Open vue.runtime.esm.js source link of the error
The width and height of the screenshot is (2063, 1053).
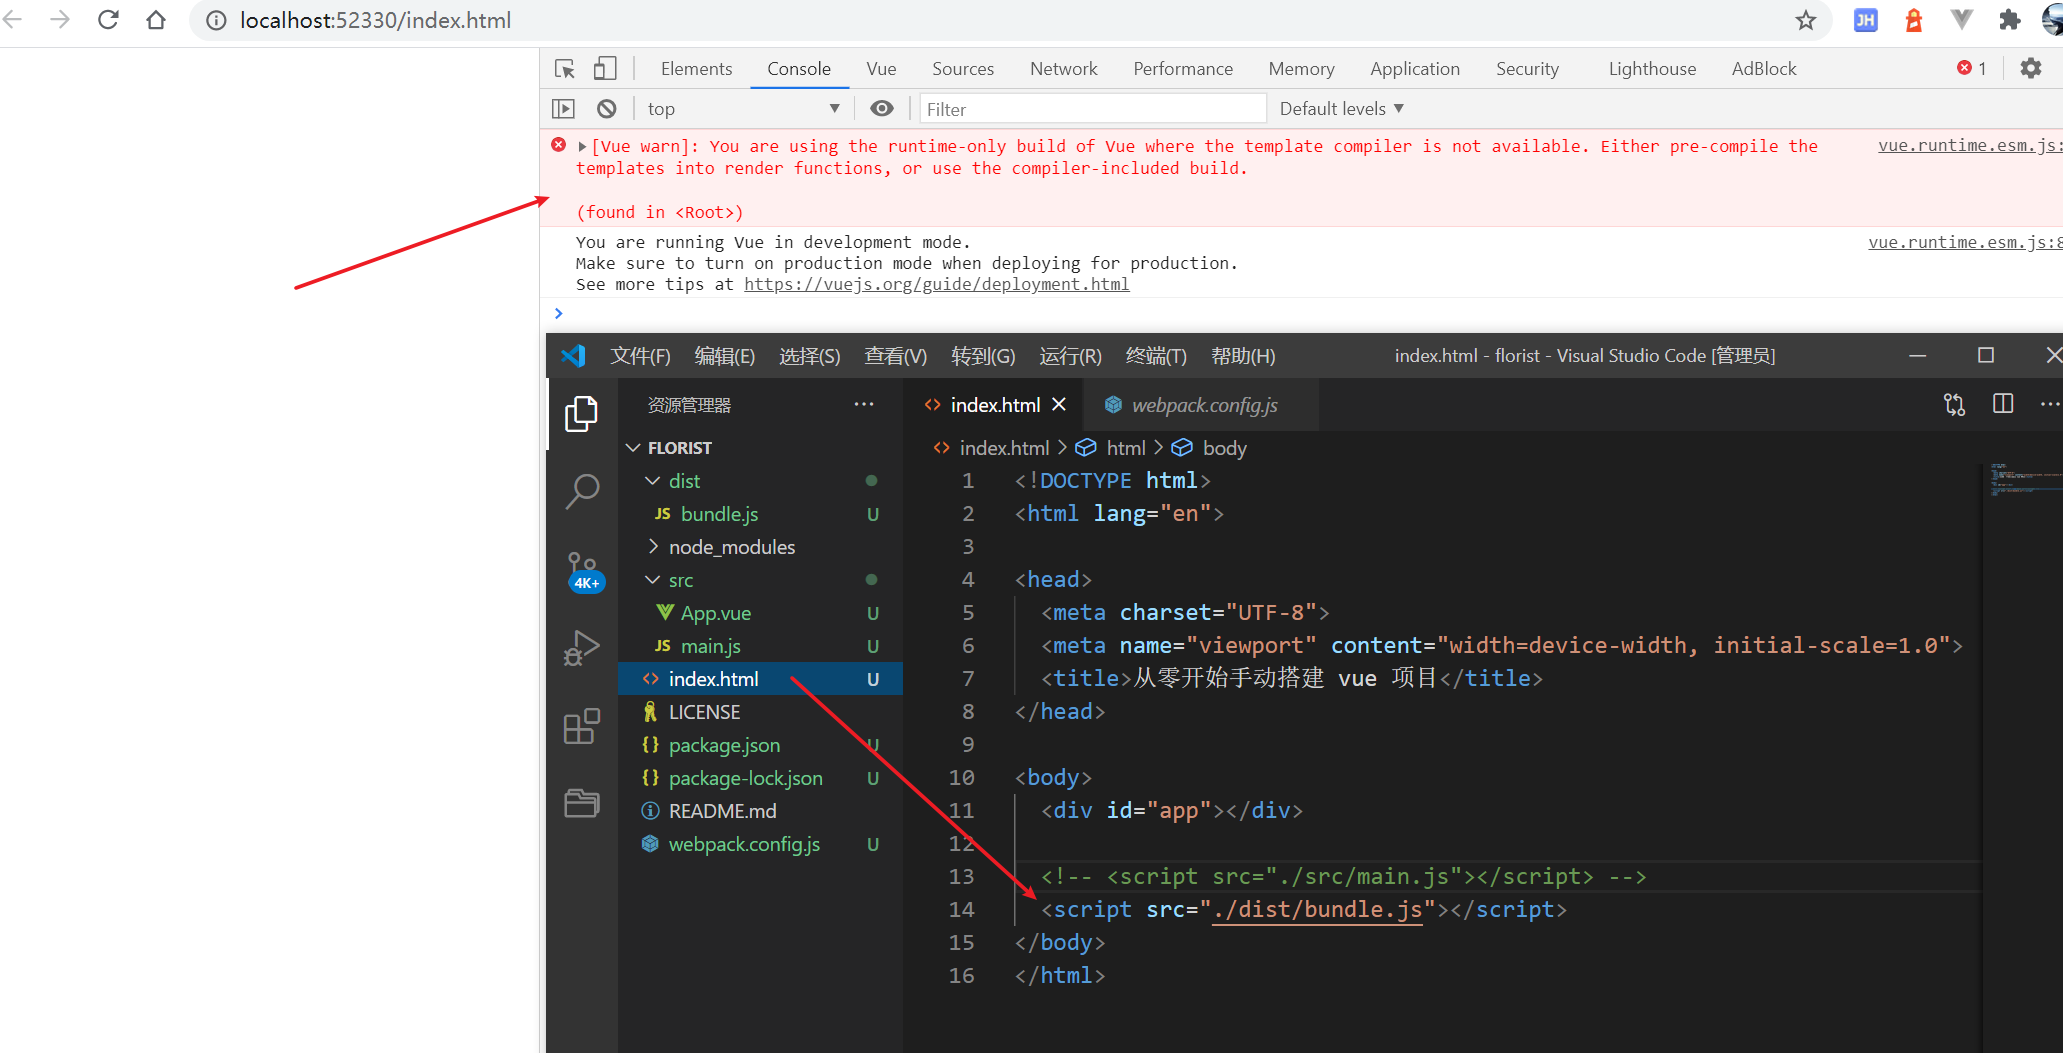[1968, 145]
